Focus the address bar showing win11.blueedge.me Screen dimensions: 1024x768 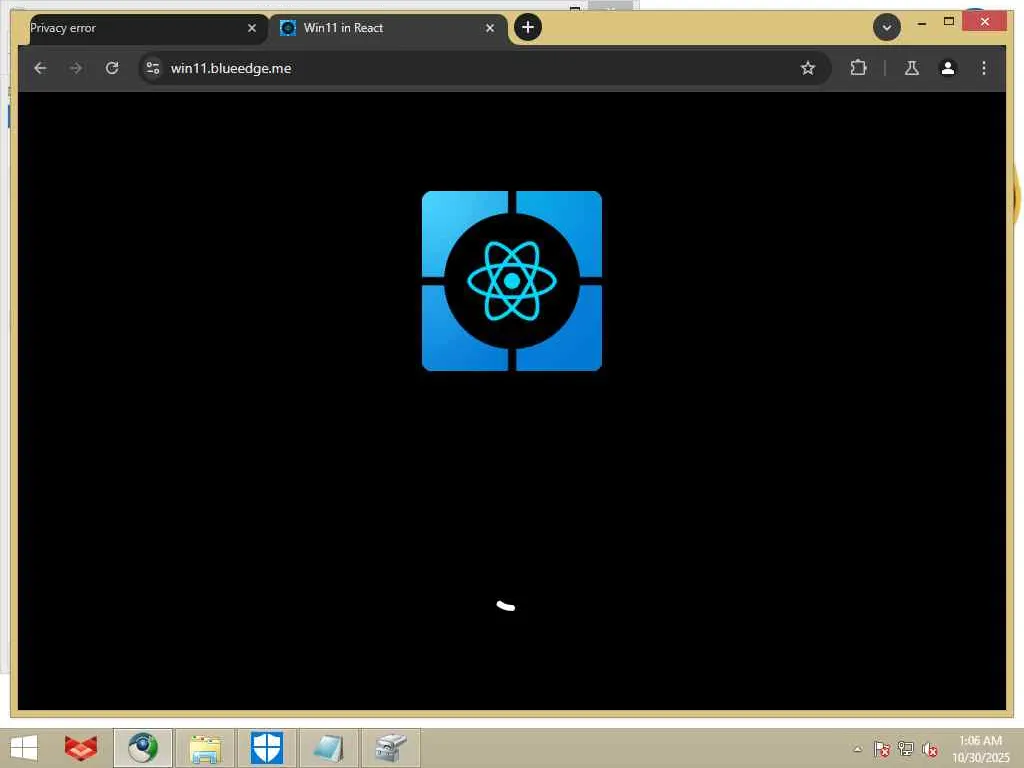click(485, 68)
